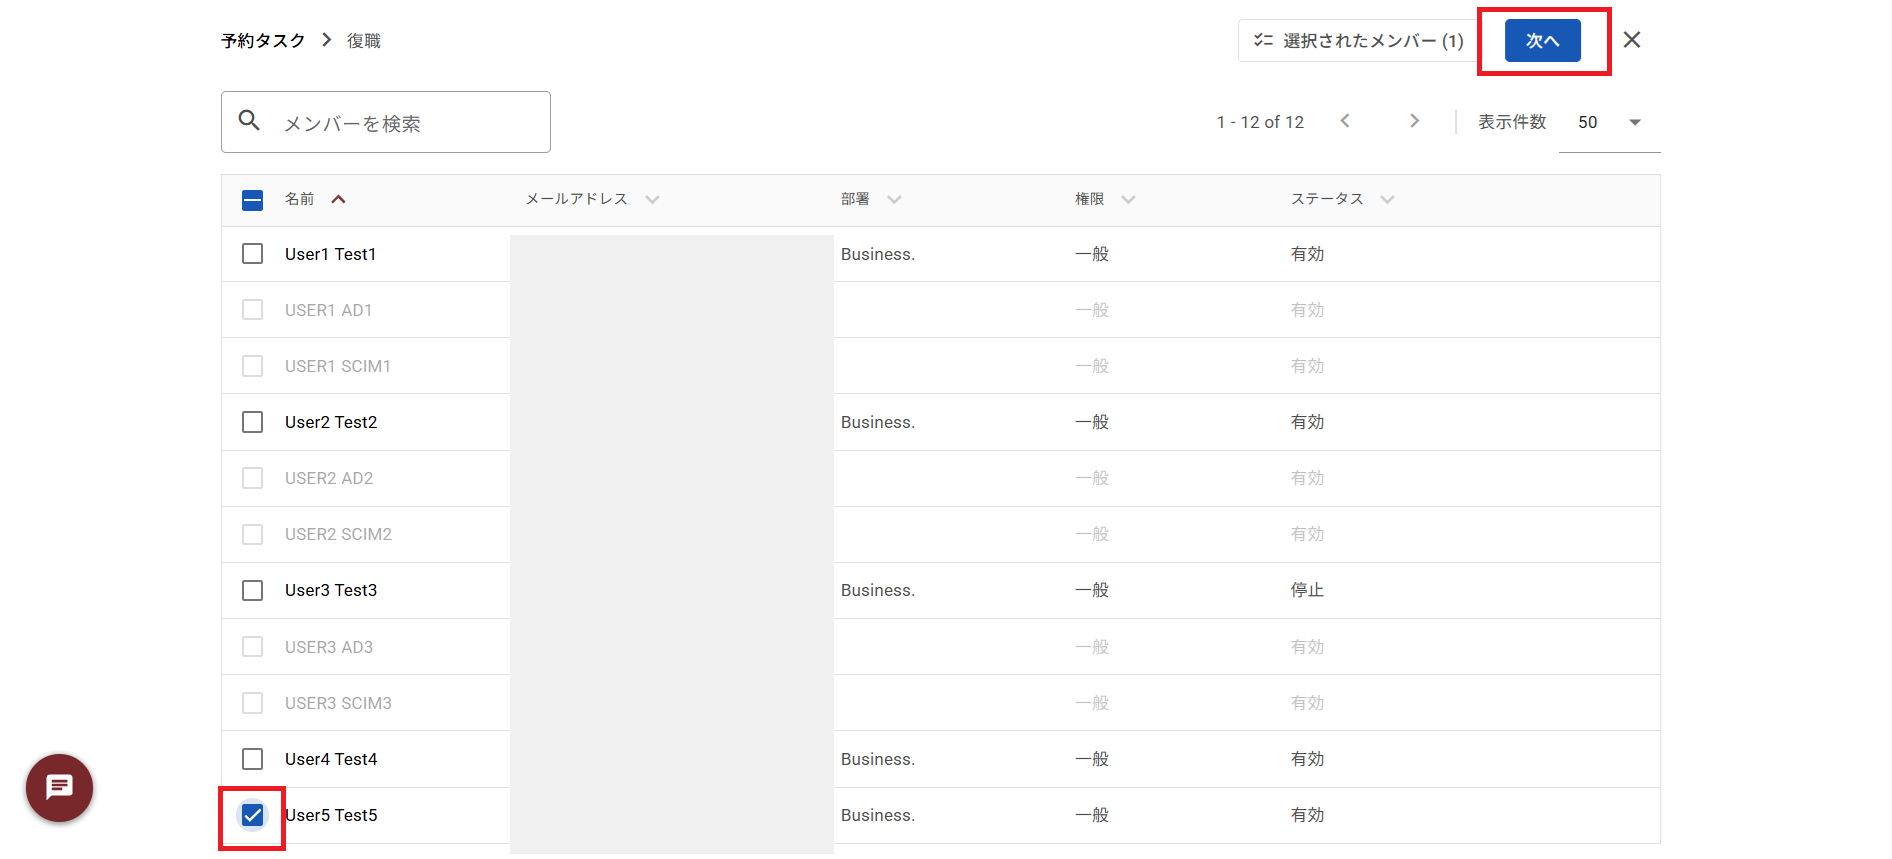Click Business. department of User2 Test2
1892x859 pixels.
coord(878,422)
